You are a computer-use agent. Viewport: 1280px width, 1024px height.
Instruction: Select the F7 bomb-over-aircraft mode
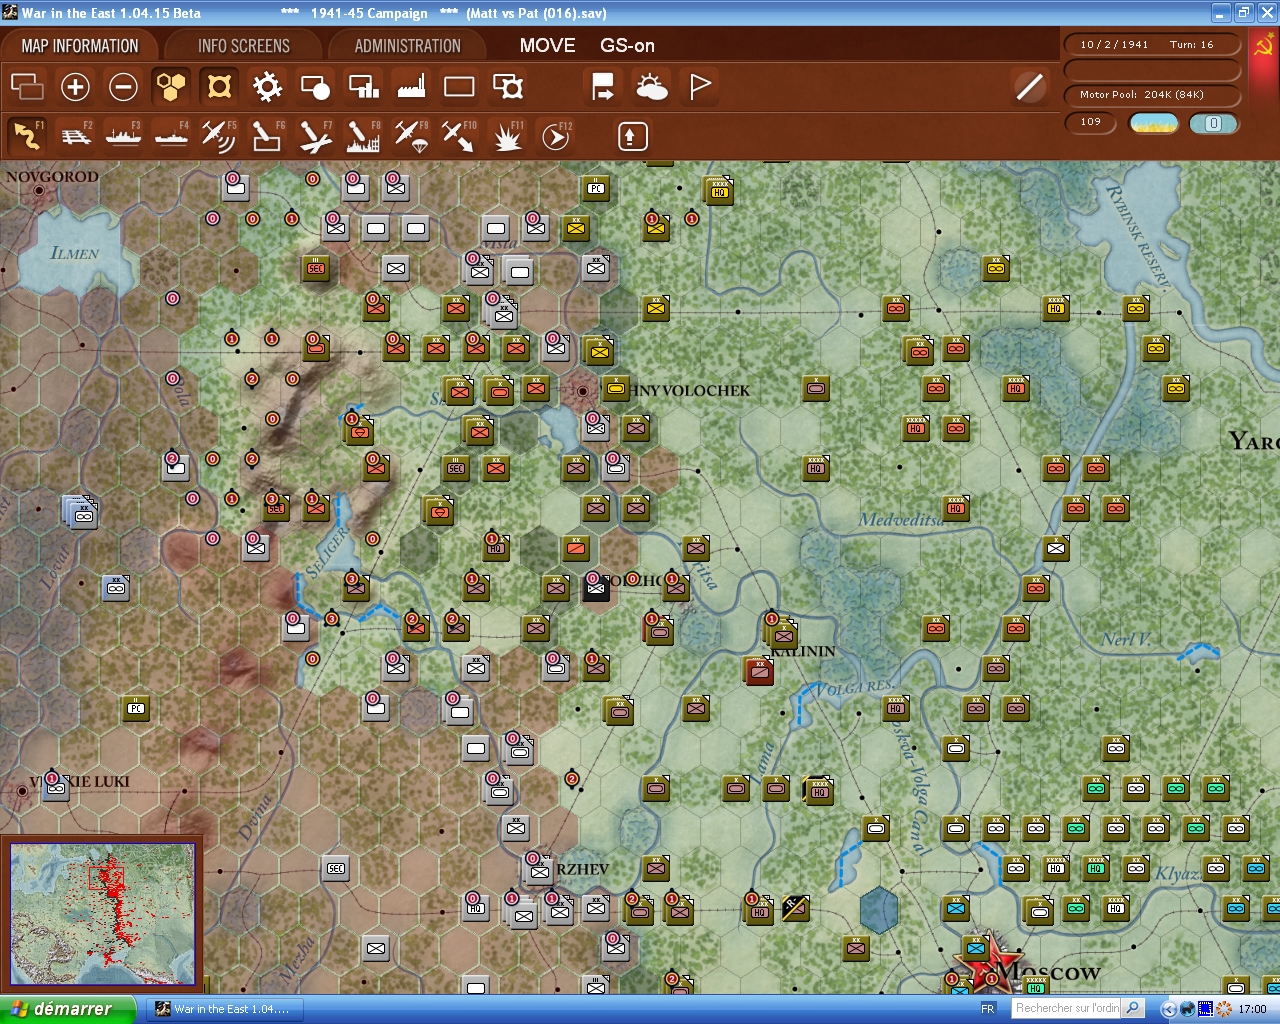(315, 136)
